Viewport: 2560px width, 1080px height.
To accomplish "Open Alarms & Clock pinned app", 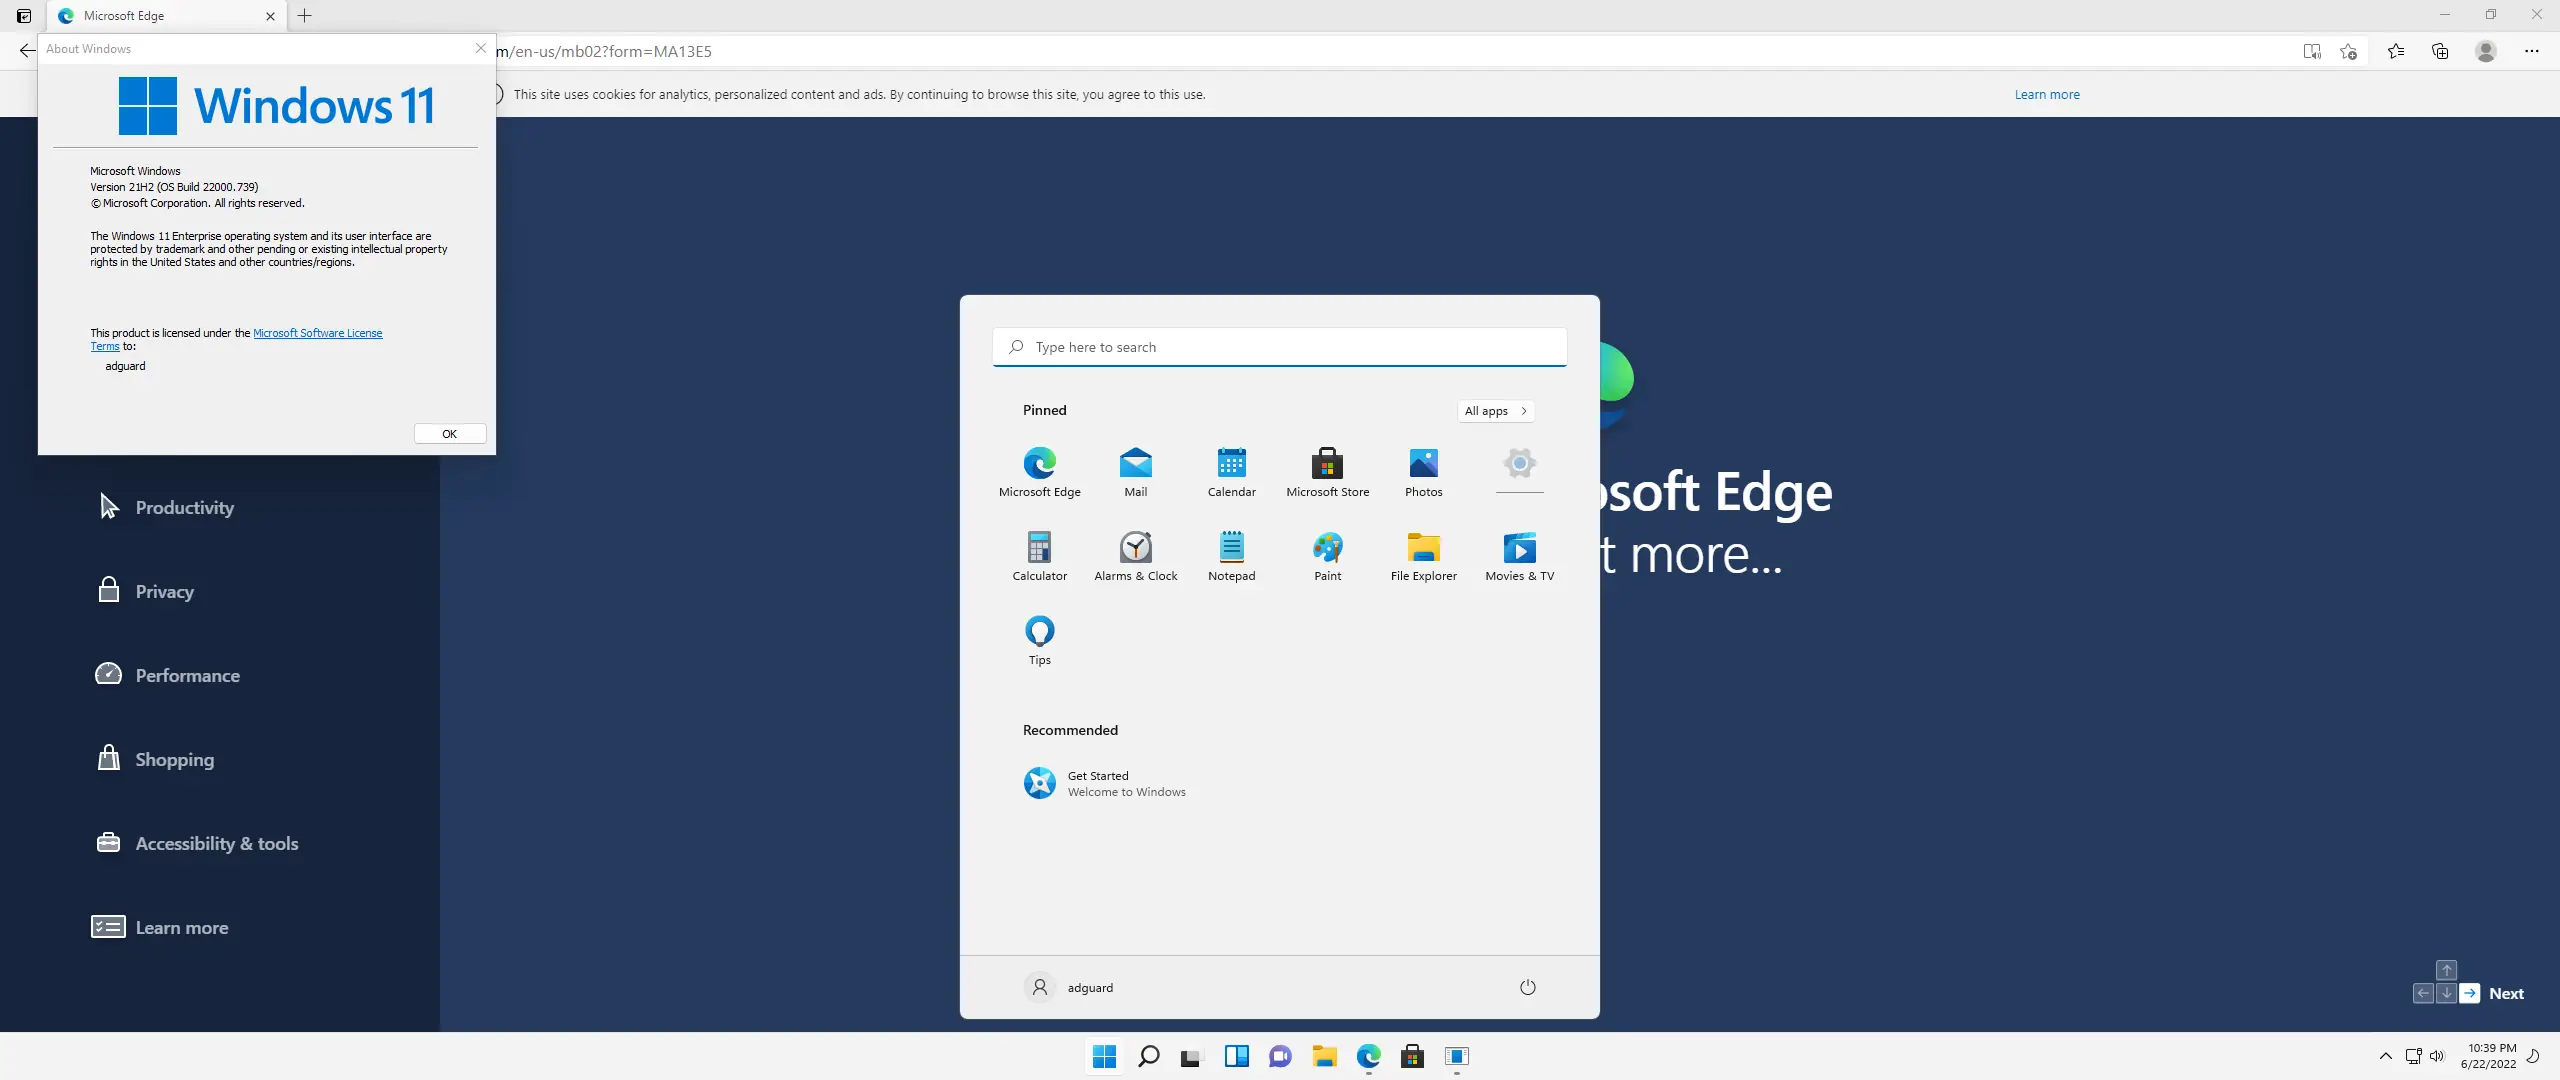I will coord(1135,555).
